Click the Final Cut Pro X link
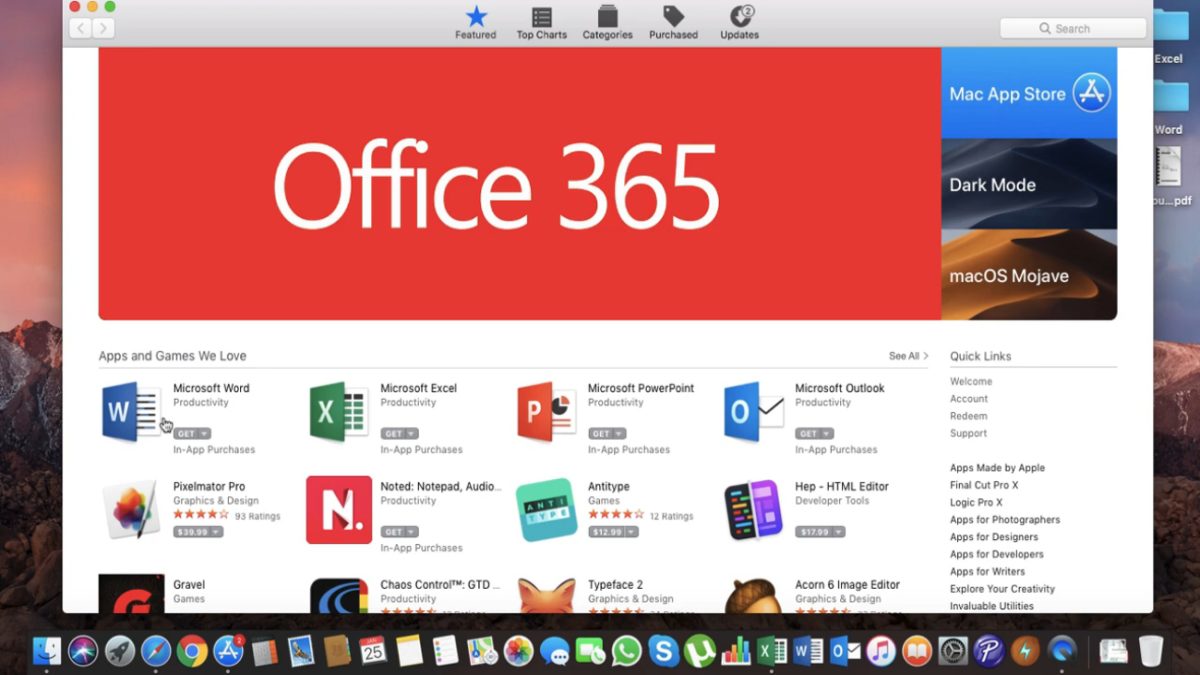Image resolution: width=1200 pixels, height=675 pixels. [x=984, y=485]
